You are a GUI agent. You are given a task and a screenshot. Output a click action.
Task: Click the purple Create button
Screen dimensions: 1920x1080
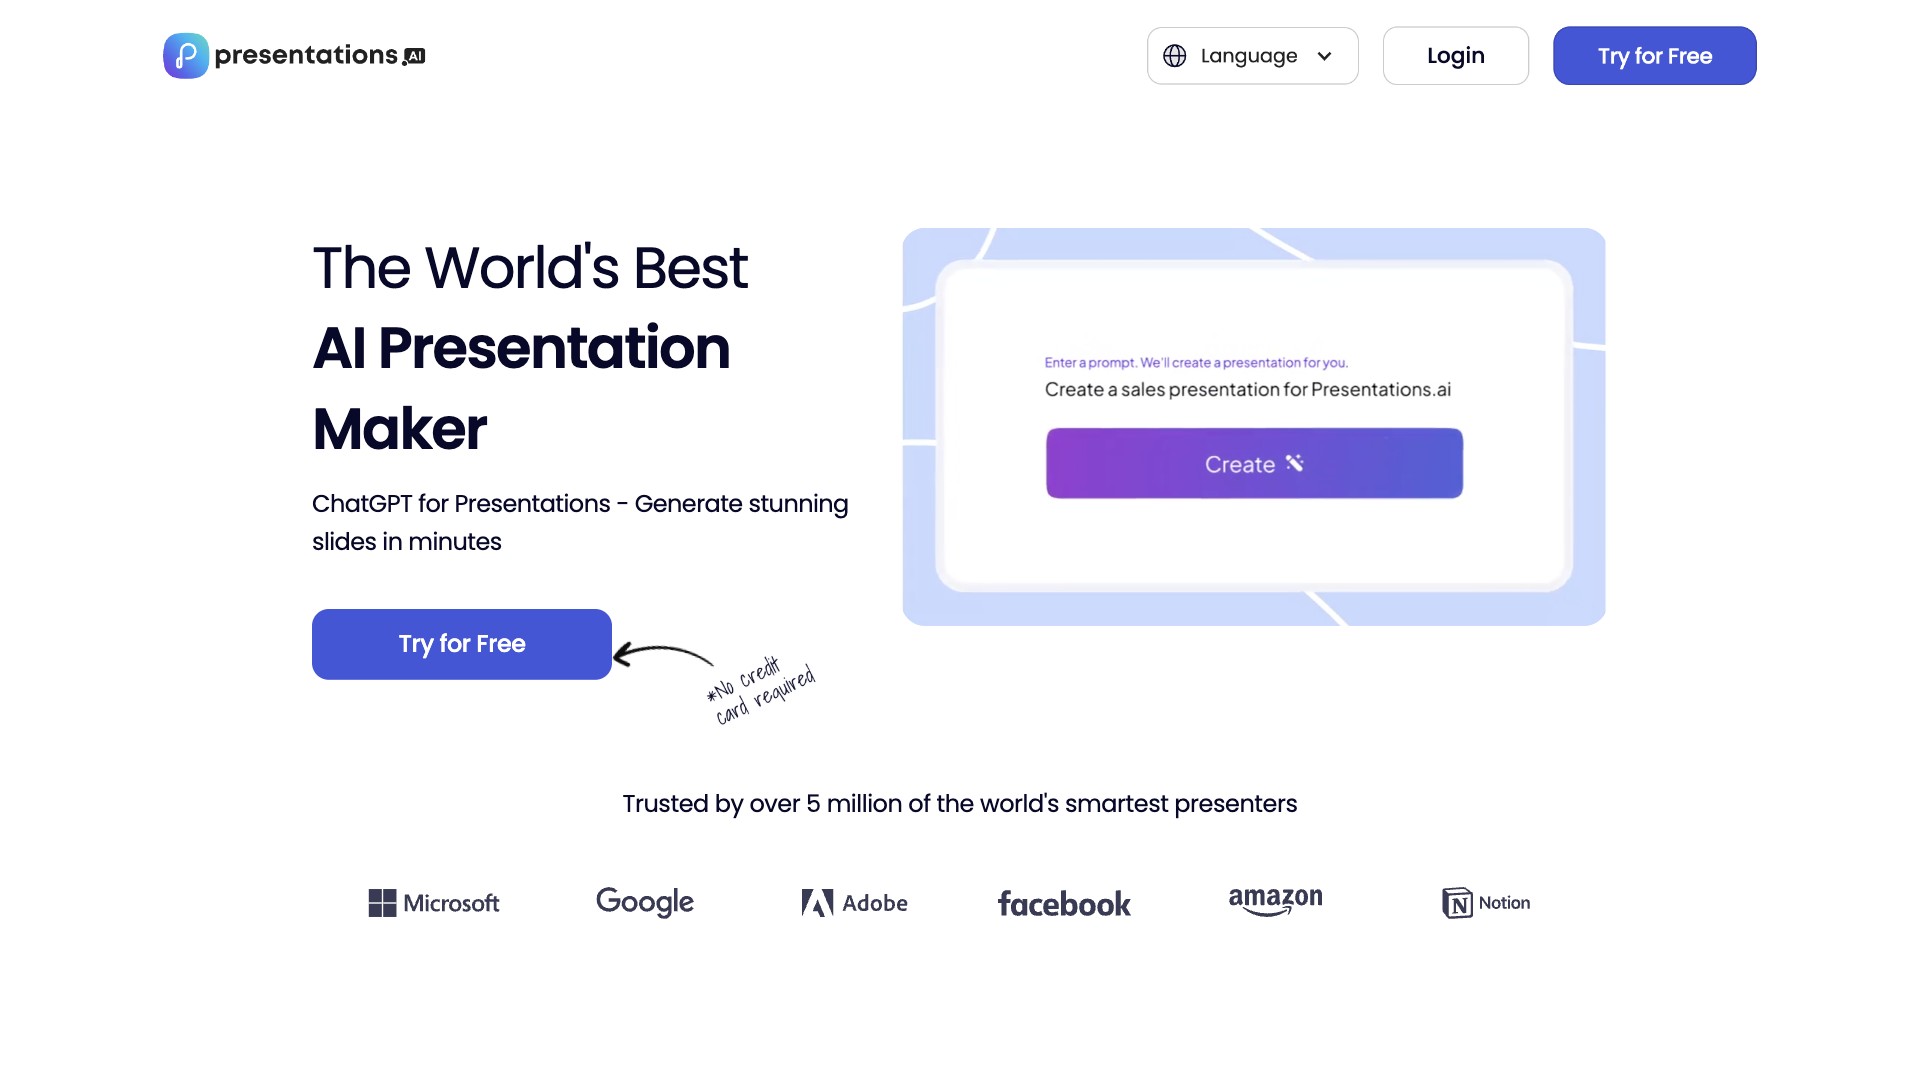[x=1253, y=463]
